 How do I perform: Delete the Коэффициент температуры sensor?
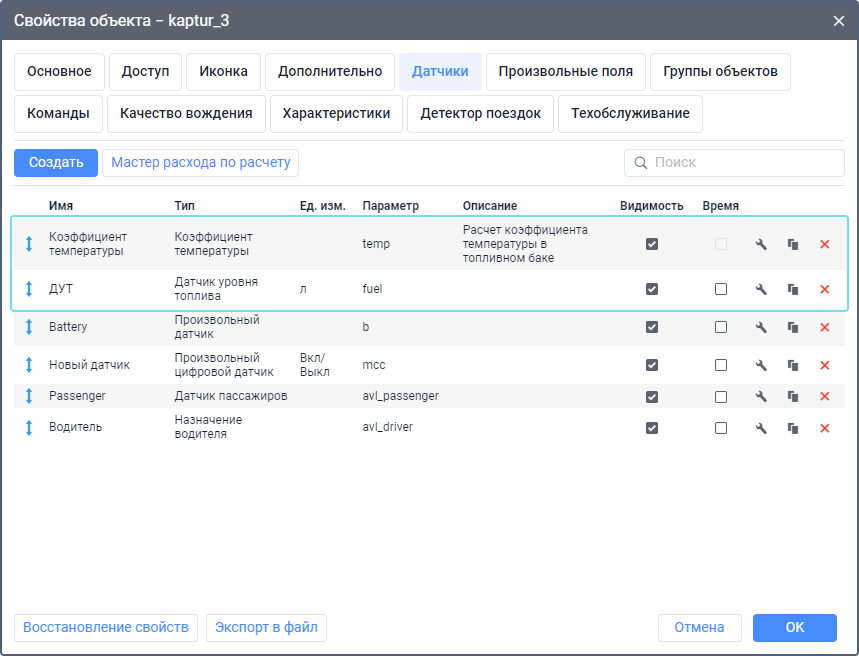pyautogui.click(x=825, y=244)
